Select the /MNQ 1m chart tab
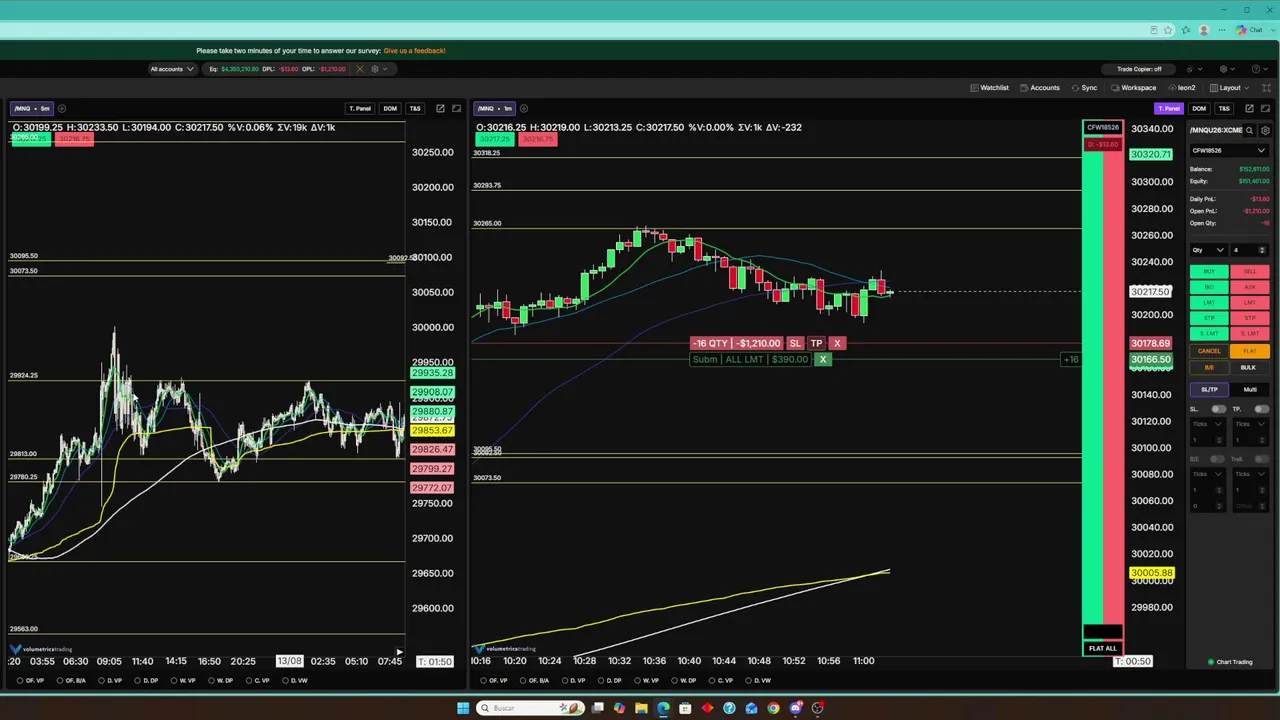Image resolution: width=1280 pixels, height=720 pixels. tap(495, 108)
